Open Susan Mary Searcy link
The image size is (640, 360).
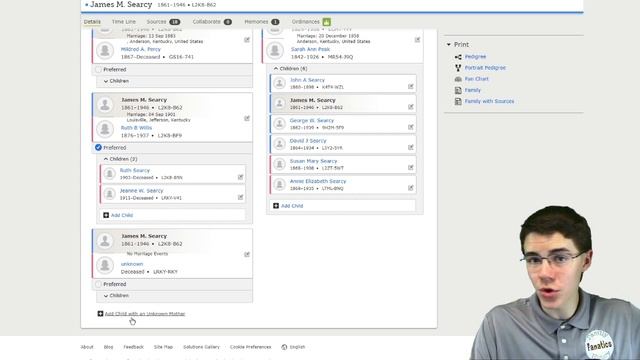313,161
